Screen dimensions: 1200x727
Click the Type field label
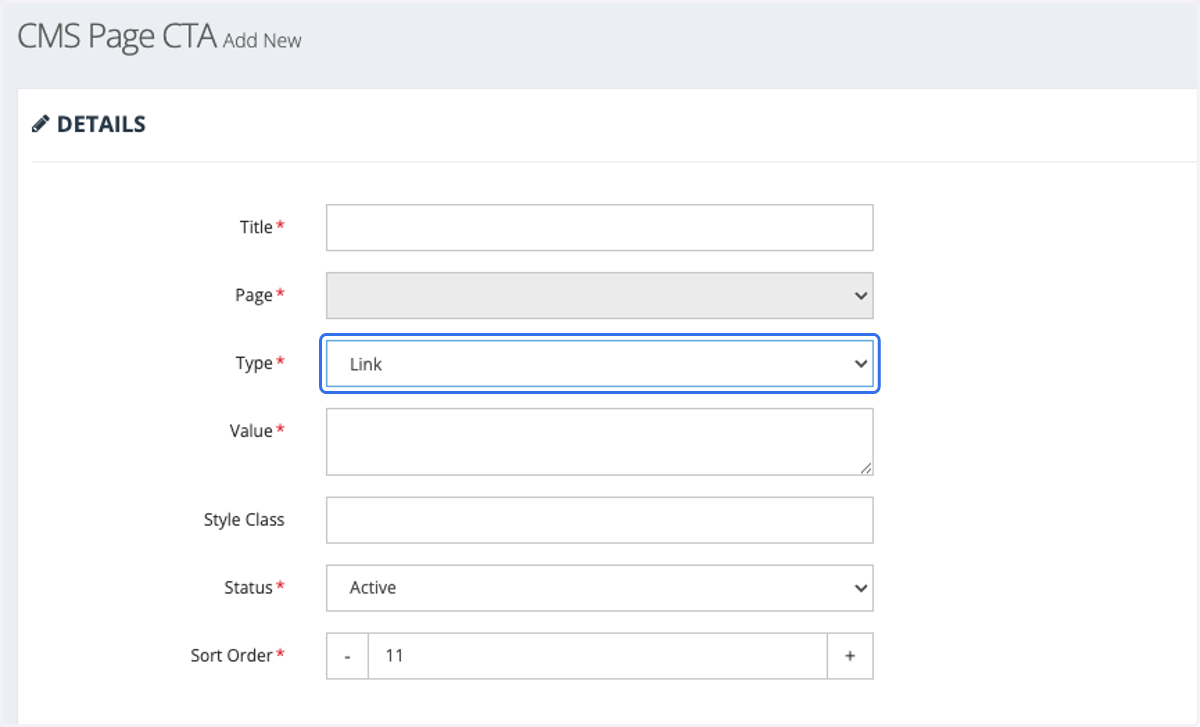tap(254, 363)
